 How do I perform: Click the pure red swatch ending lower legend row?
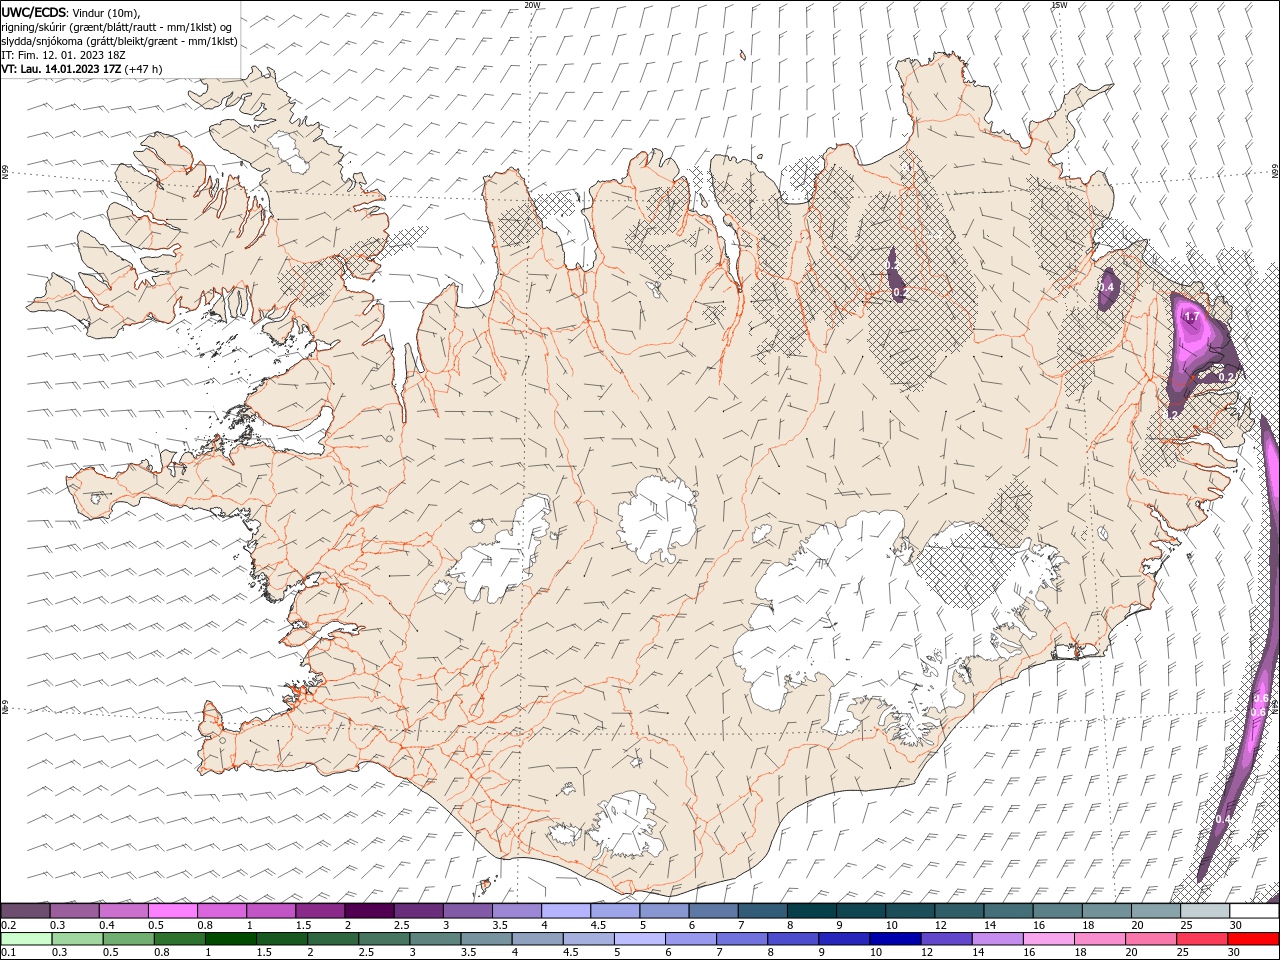coord(1253,939)
